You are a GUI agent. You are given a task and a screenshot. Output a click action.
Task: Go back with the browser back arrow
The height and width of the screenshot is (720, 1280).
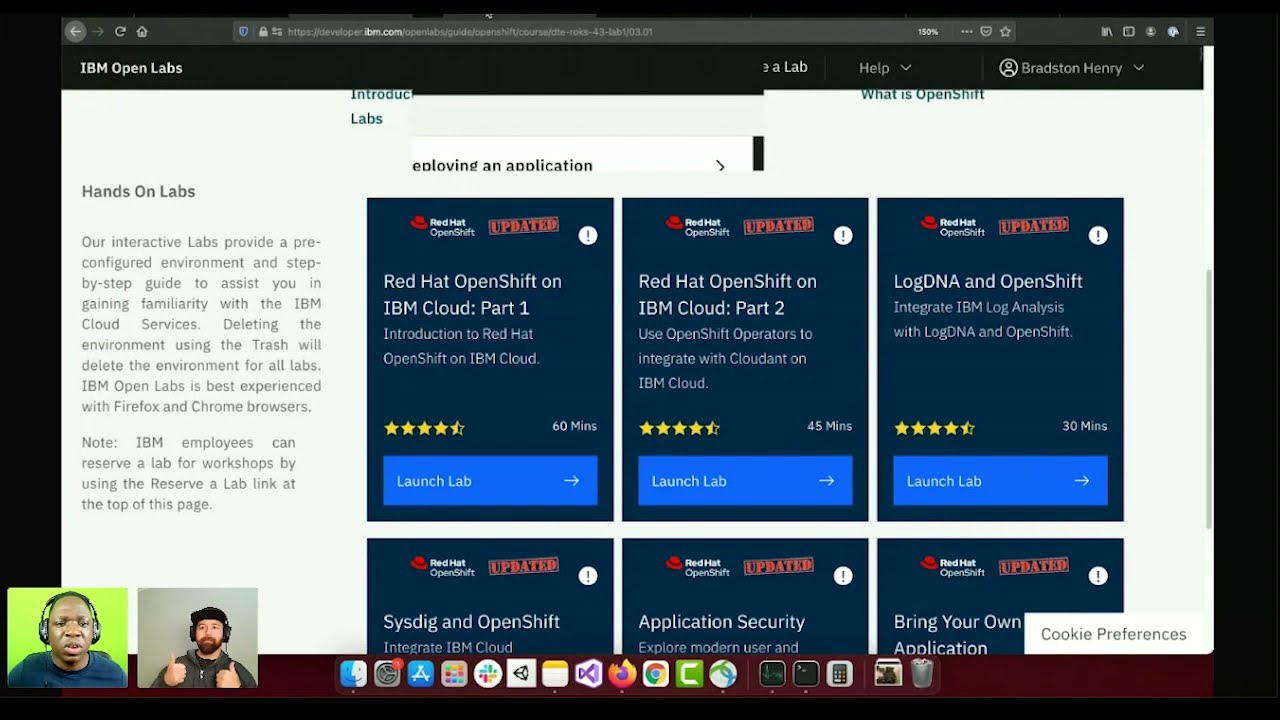click(75, 32)
